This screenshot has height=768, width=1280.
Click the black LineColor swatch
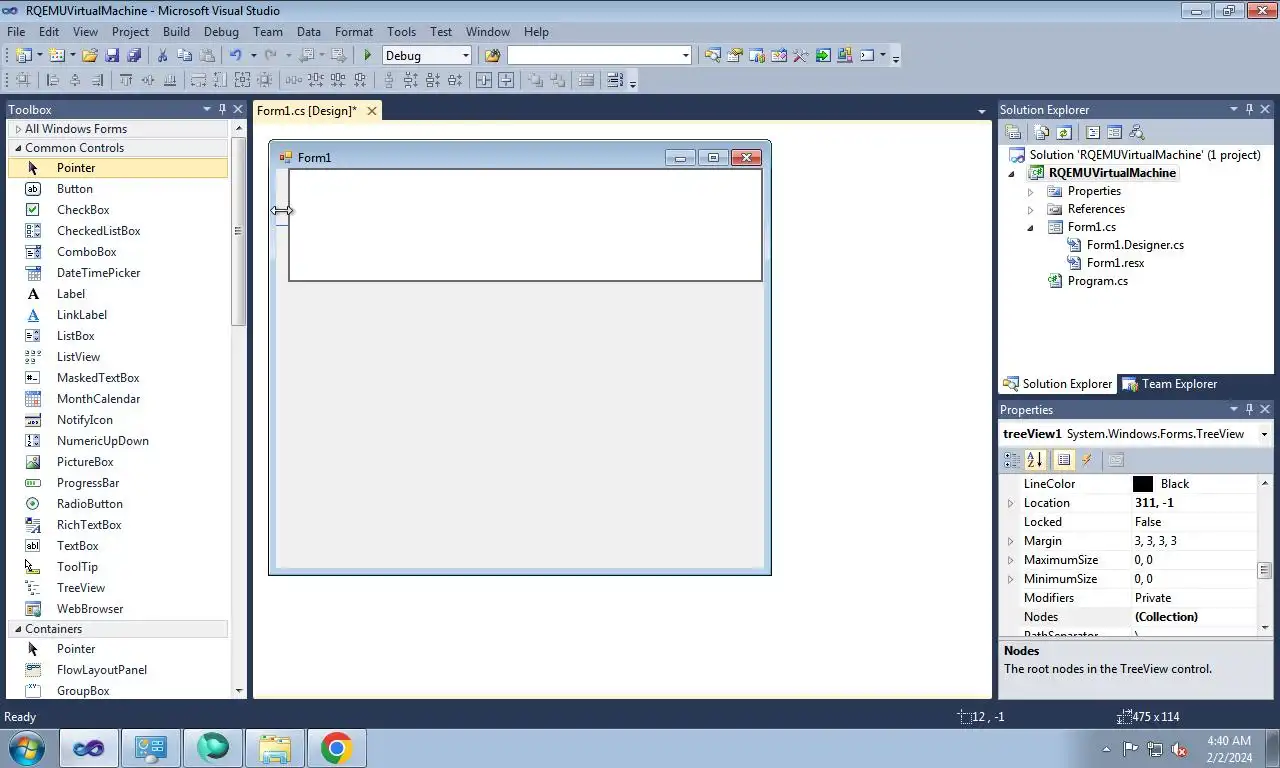pyautogui.click(x=1143, y=484)
